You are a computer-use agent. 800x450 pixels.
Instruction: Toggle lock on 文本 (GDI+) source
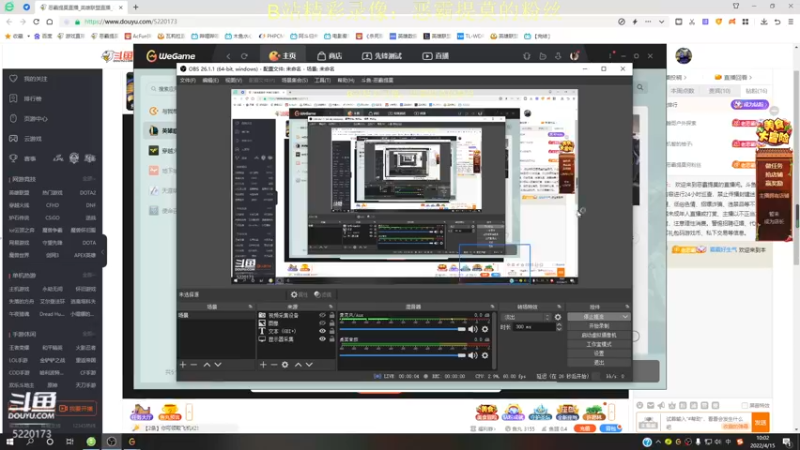pos(332,331)
